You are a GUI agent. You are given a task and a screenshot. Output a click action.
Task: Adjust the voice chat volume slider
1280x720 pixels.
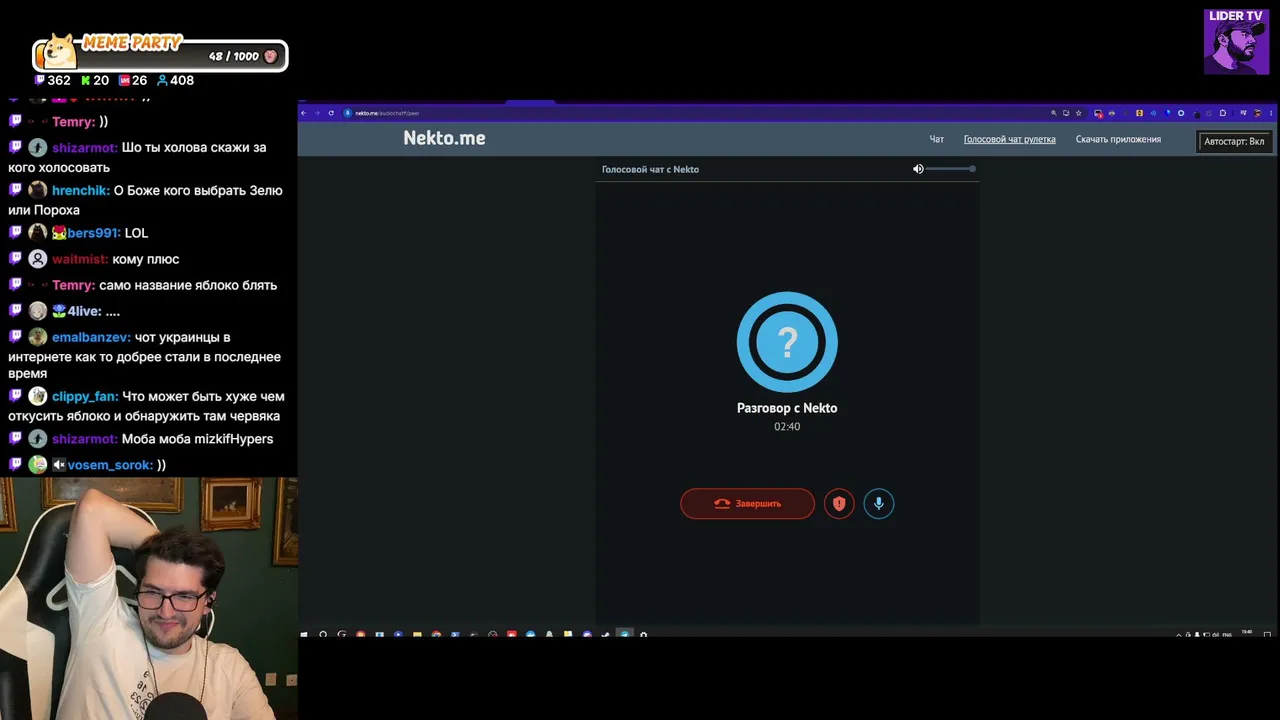click(x=950, y=169)
